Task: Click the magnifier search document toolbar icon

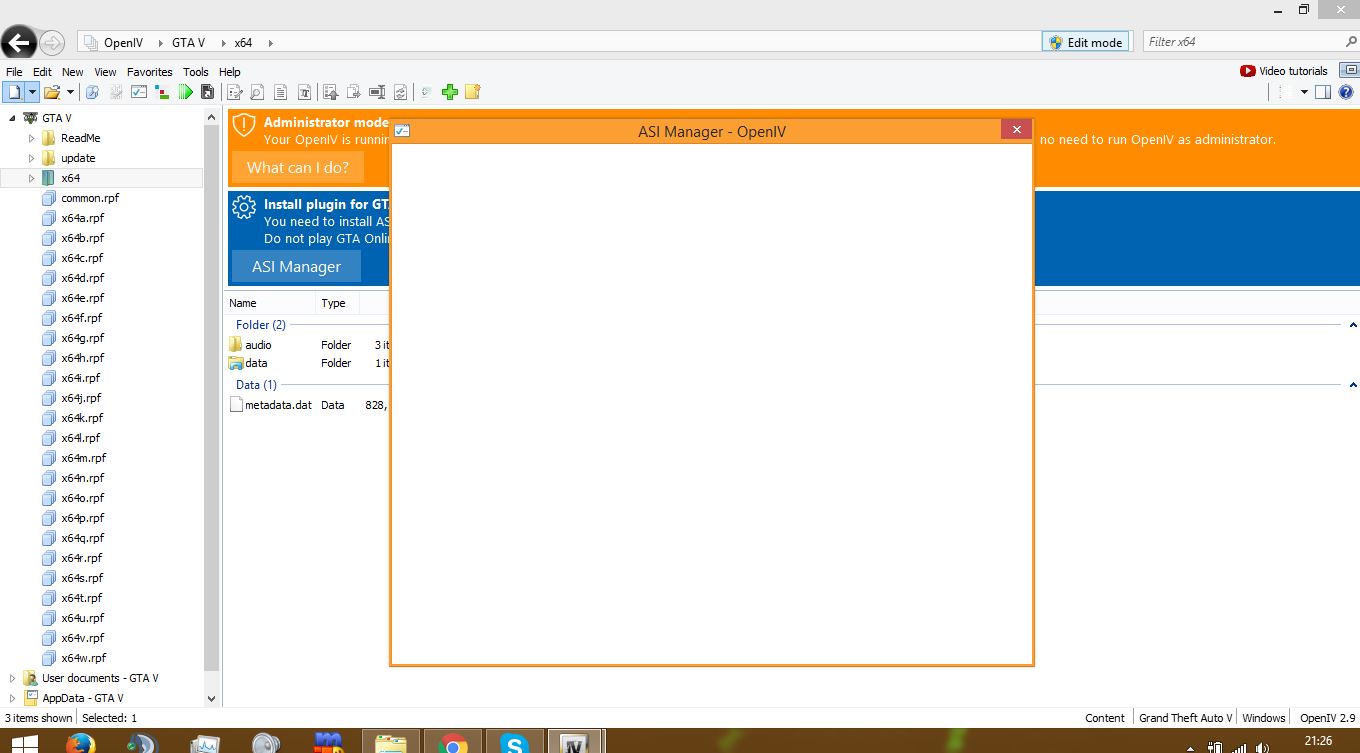Action: pos(257,92)
